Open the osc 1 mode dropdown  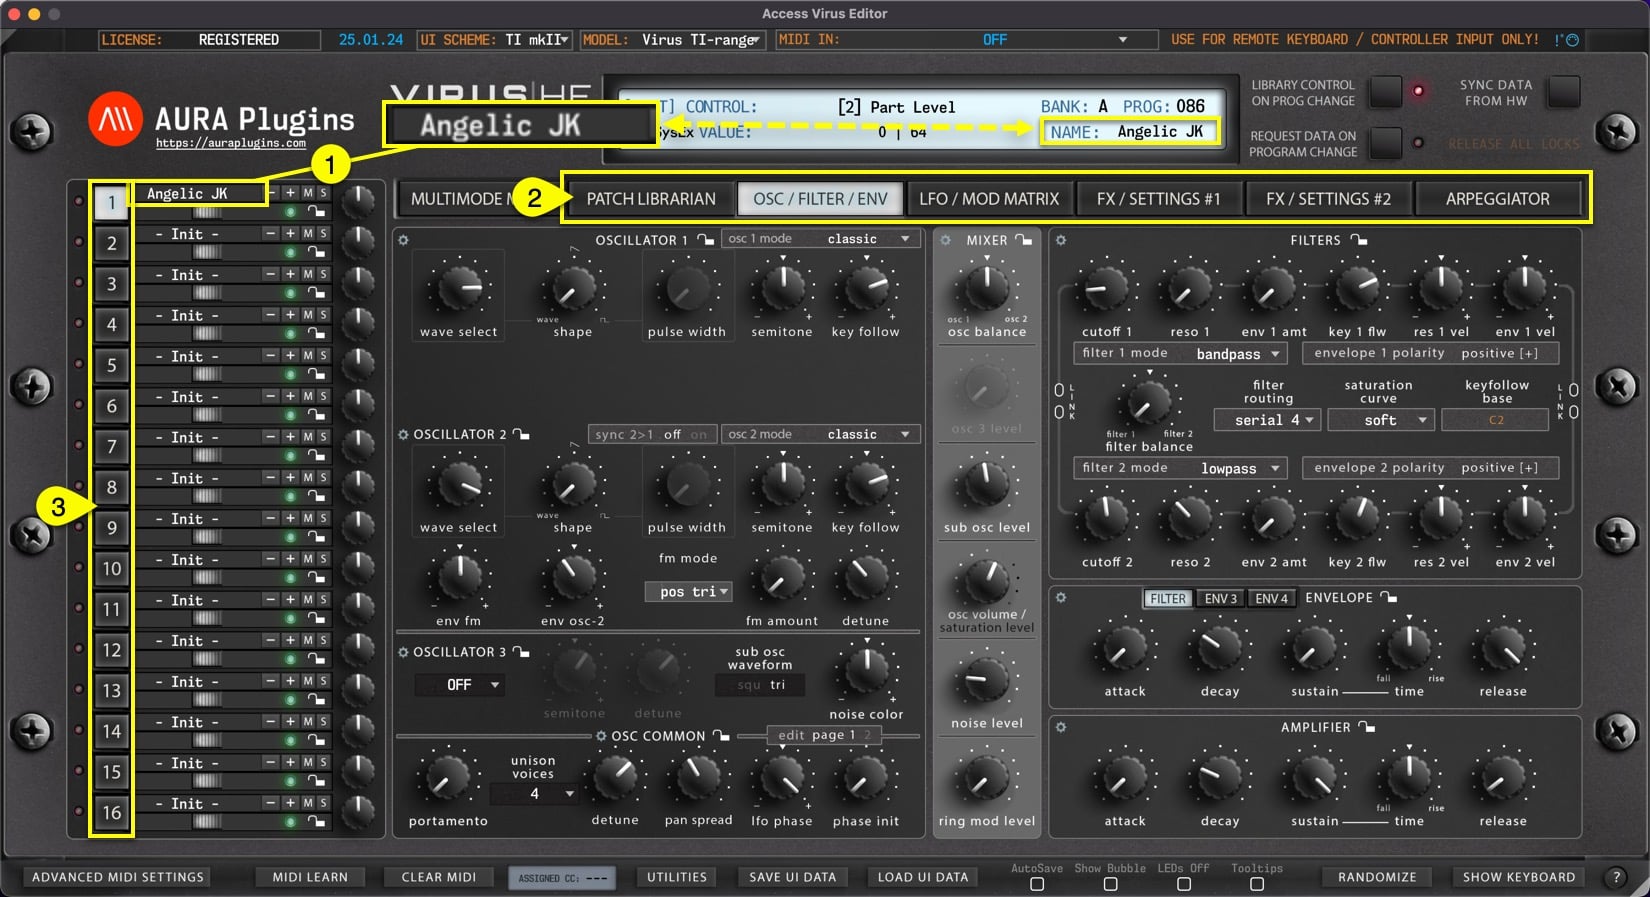(819, 239)
